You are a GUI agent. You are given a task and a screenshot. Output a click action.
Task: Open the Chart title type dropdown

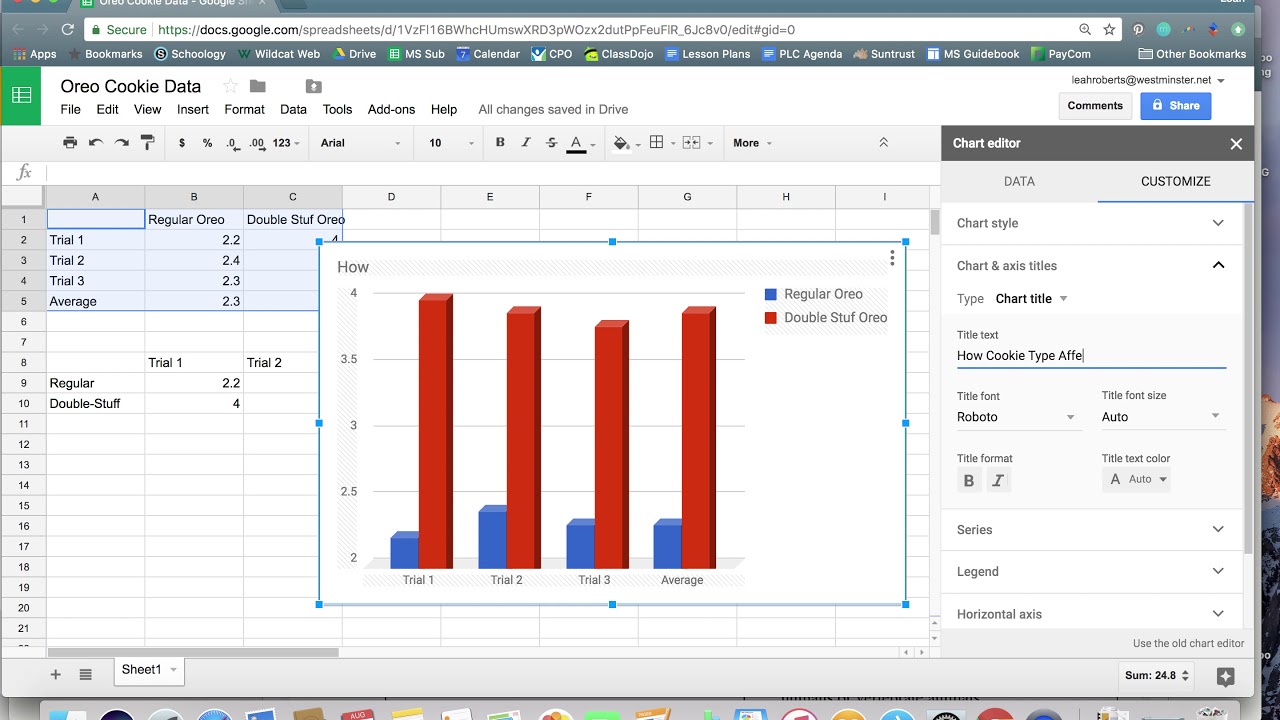1032,299
